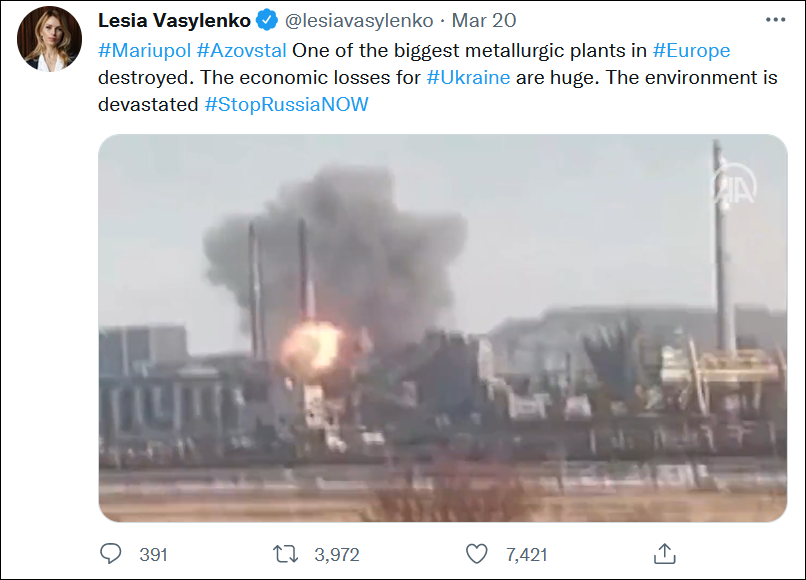This screenshot has width=806, height=580.
Task: Click the heart icon to like the tweet
Action: point(477,553)
